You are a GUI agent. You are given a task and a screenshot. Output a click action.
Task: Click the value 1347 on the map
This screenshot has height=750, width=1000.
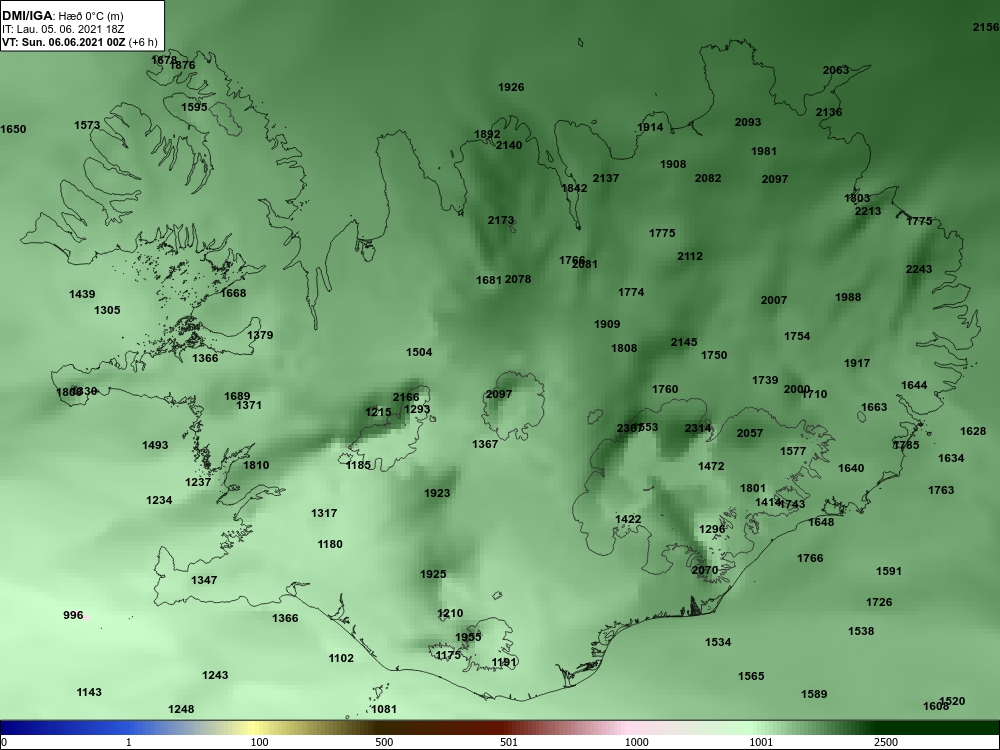point(203,580)
